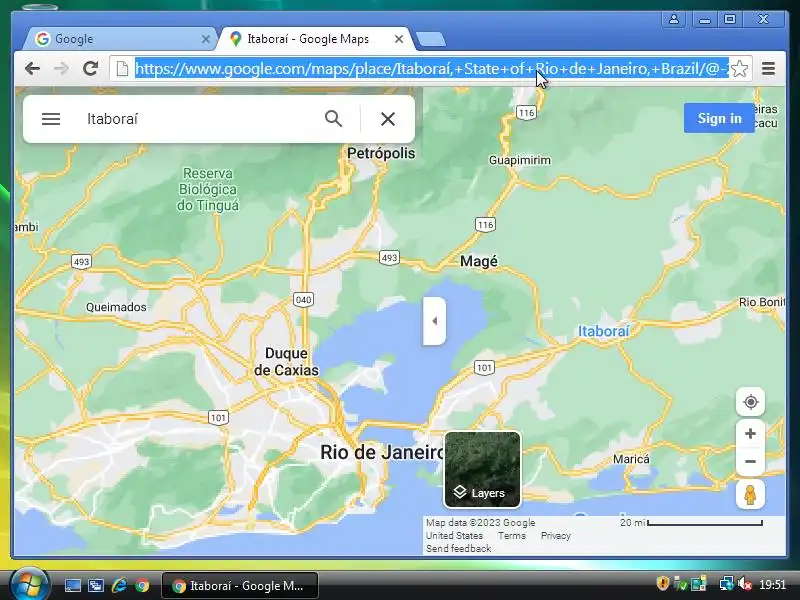The image size is (800, 600).
Task: Launch Chrome from the quick launch
Action: click(142, 585)
